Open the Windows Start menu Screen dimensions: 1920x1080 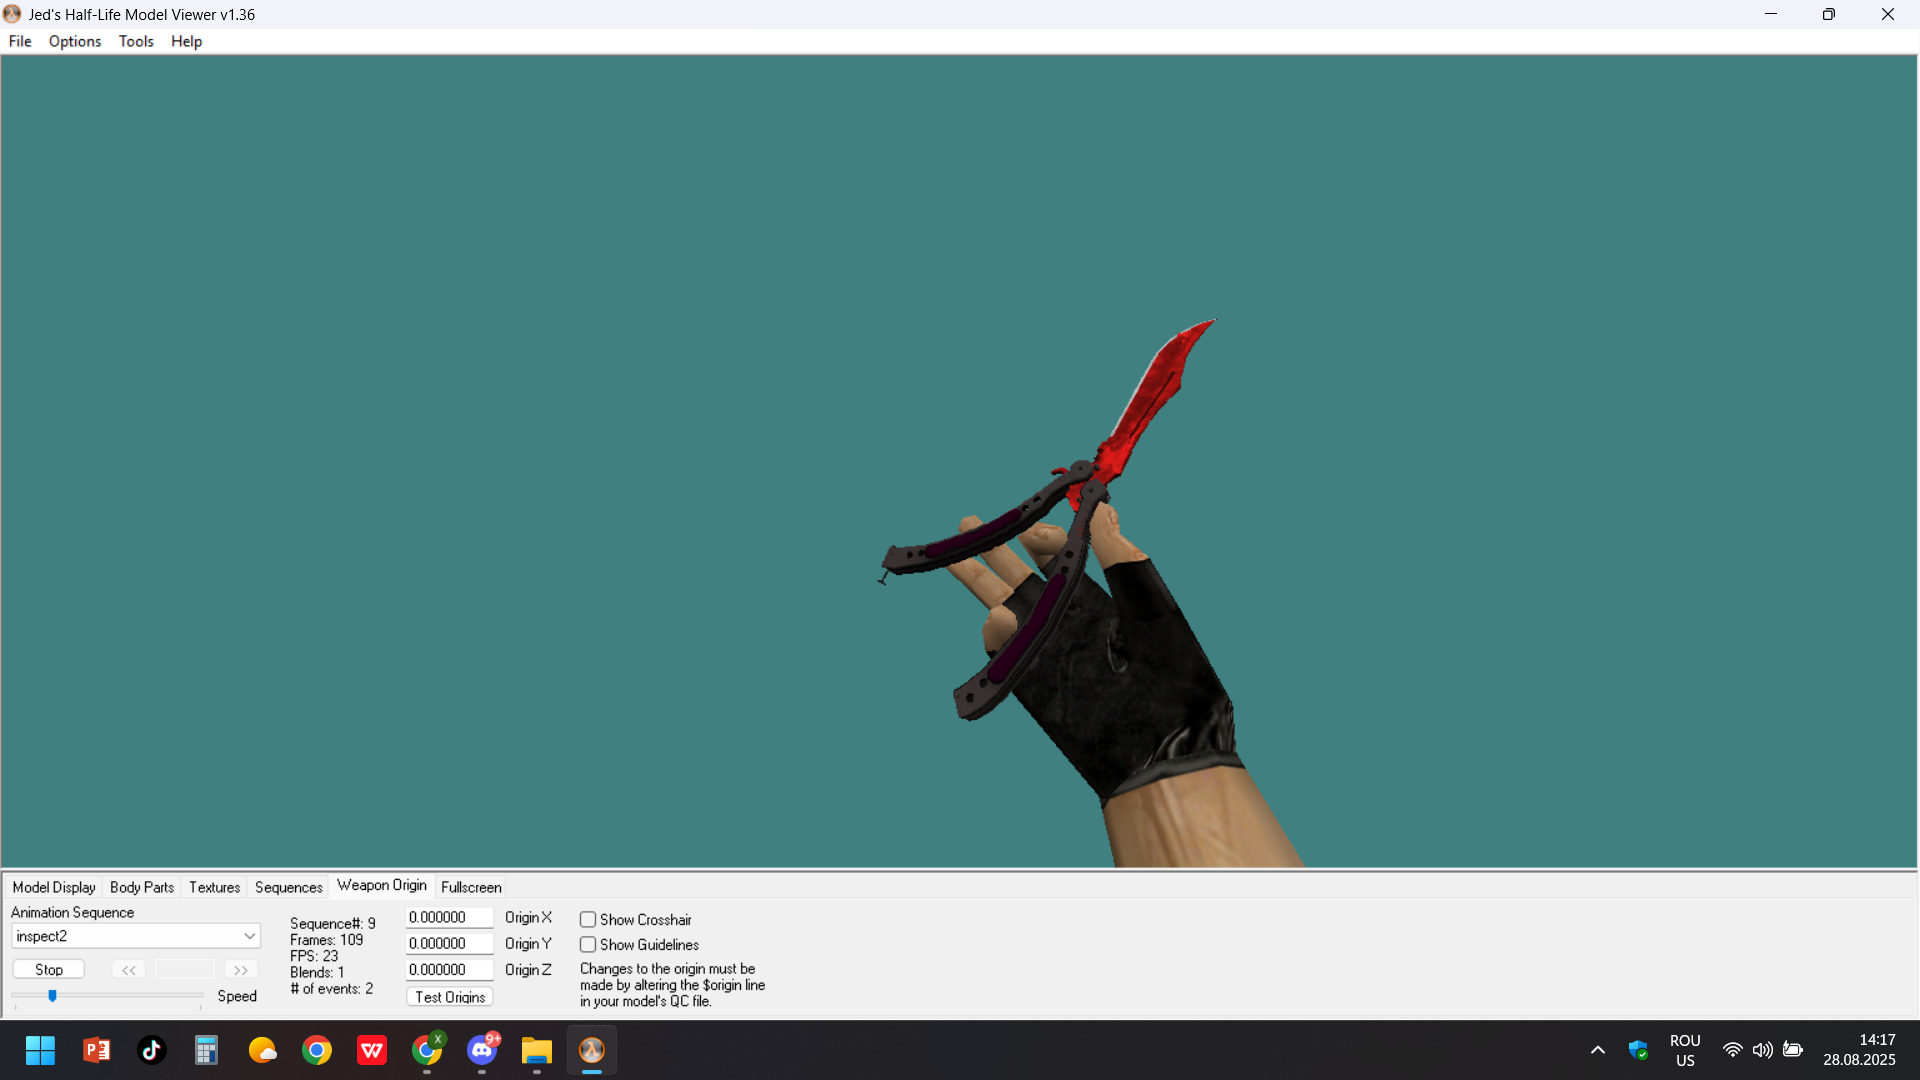pyautogui.click(x=41, y=1050)
